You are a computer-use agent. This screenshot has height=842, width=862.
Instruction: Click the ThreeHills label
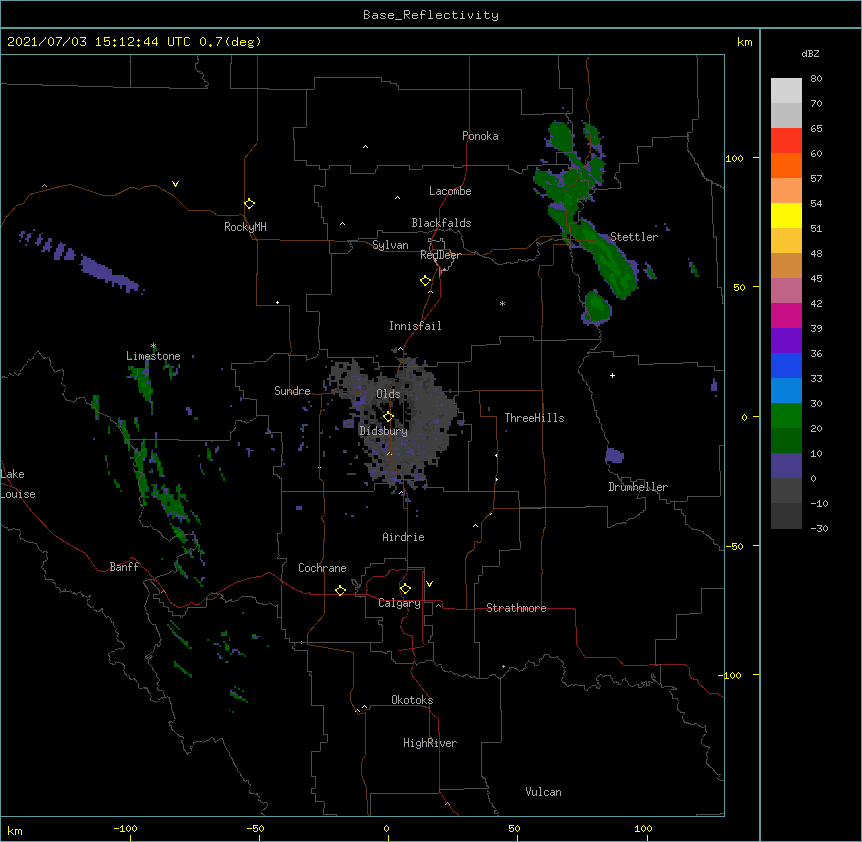click(534, 418)
